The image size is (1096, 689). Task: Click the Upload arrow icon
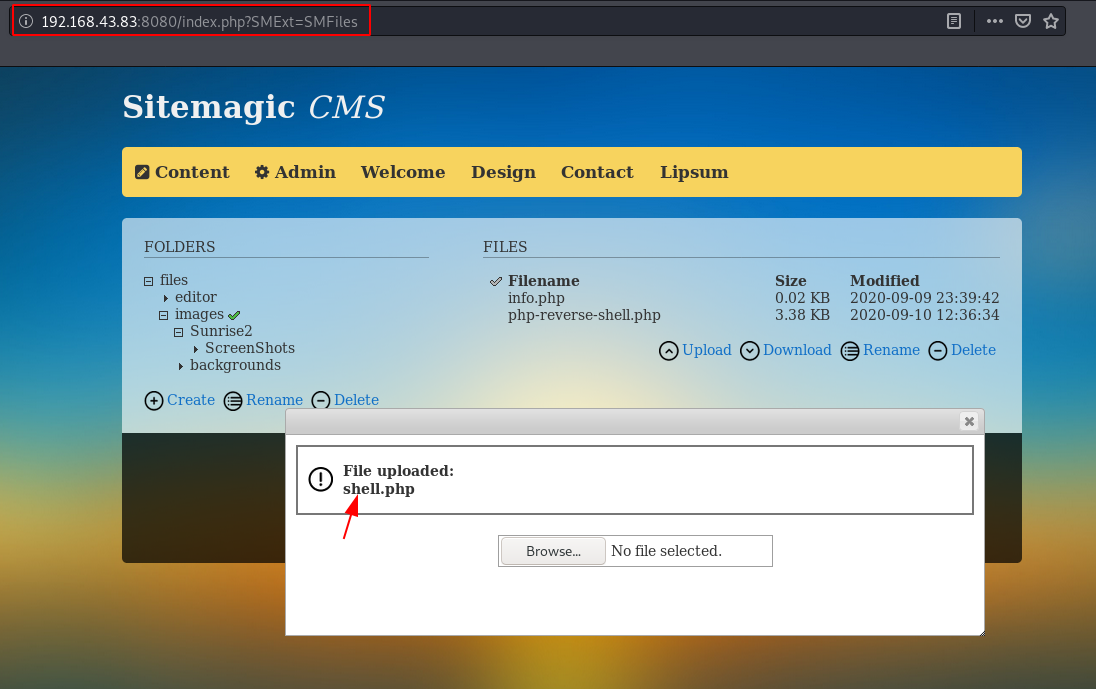(x=668, y=351)
